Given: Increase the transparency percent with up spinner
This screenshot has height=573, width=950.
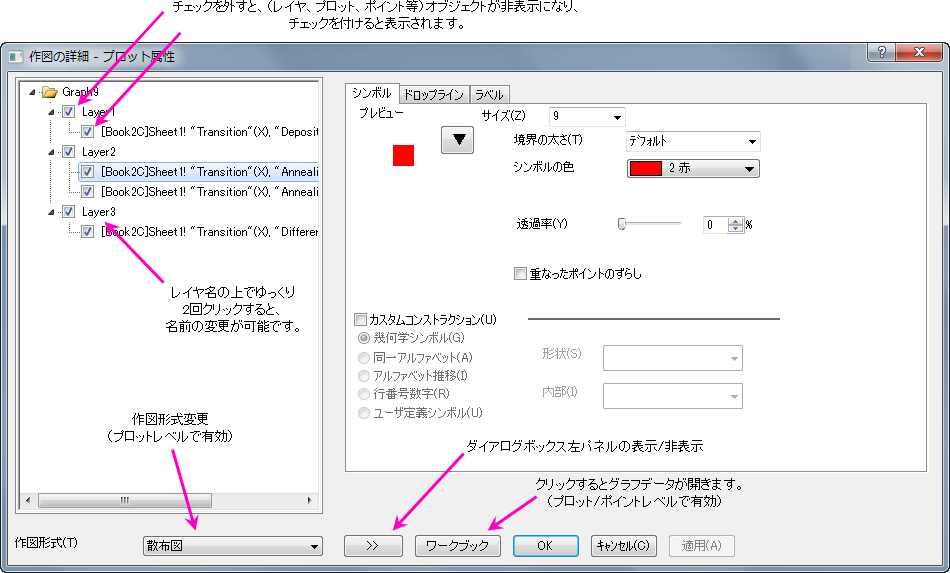Looking at the screenshot, I should point(736,221).
